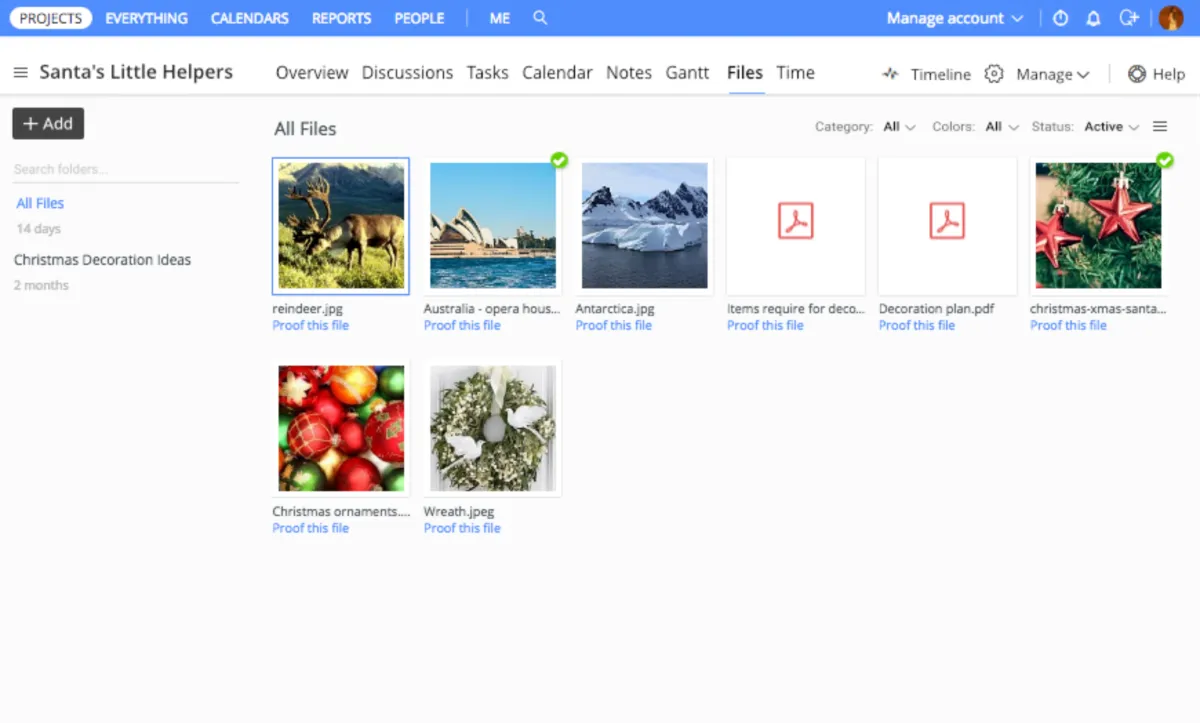This screenshot has height=723, width=1200.
Task: Open the user avatar profile picture
Action: coord(1171,18)
